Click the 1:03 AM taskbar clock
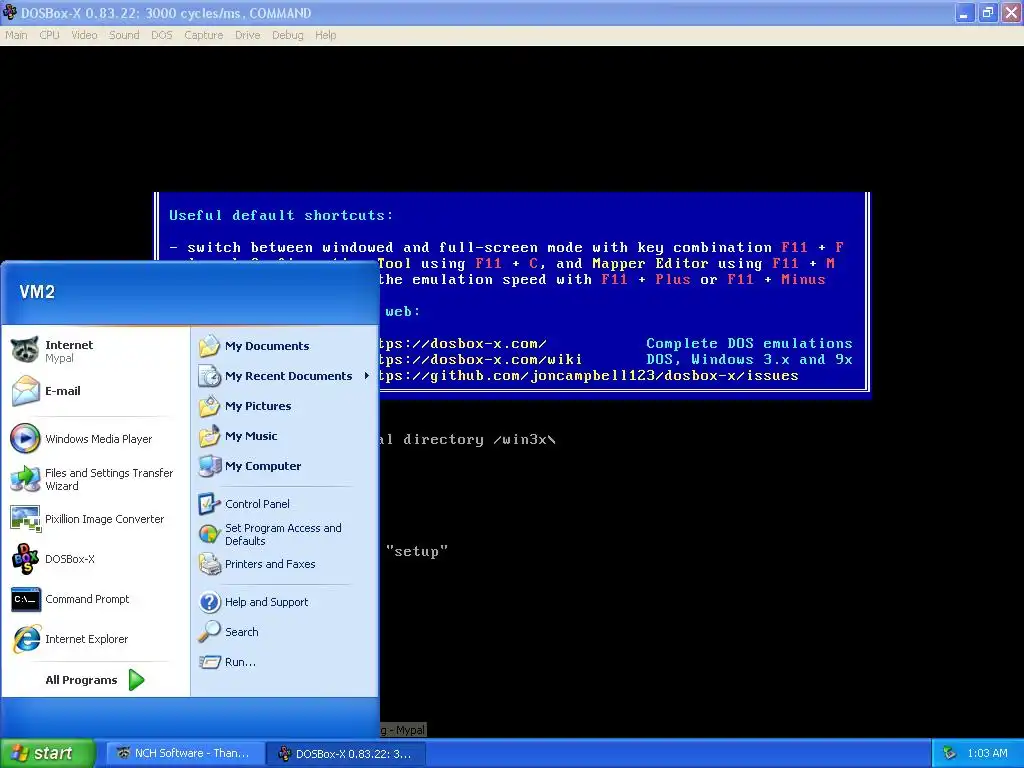The width and height of the screenshot is (1024, 768). click(x=987, y=754)
